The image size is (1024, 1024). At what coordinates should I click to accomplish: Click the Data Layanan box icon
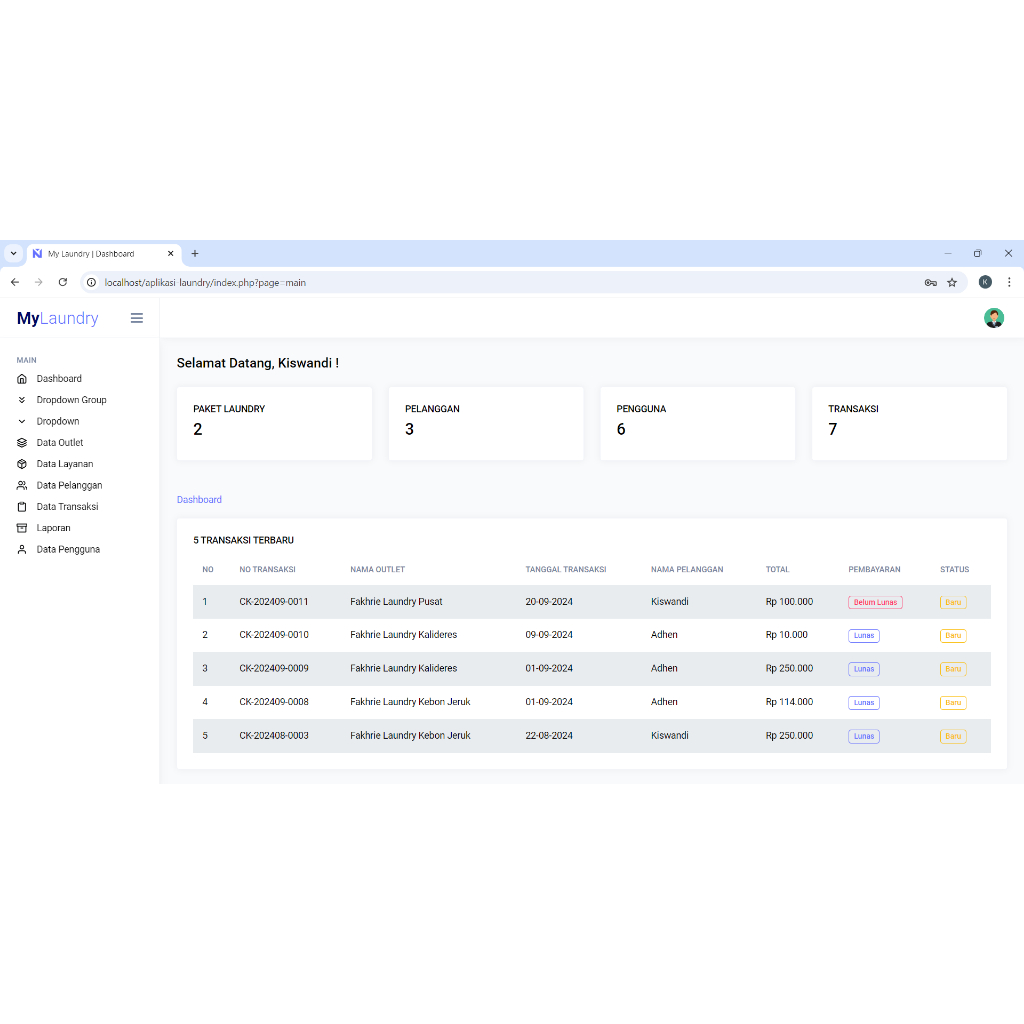(22, 464)
